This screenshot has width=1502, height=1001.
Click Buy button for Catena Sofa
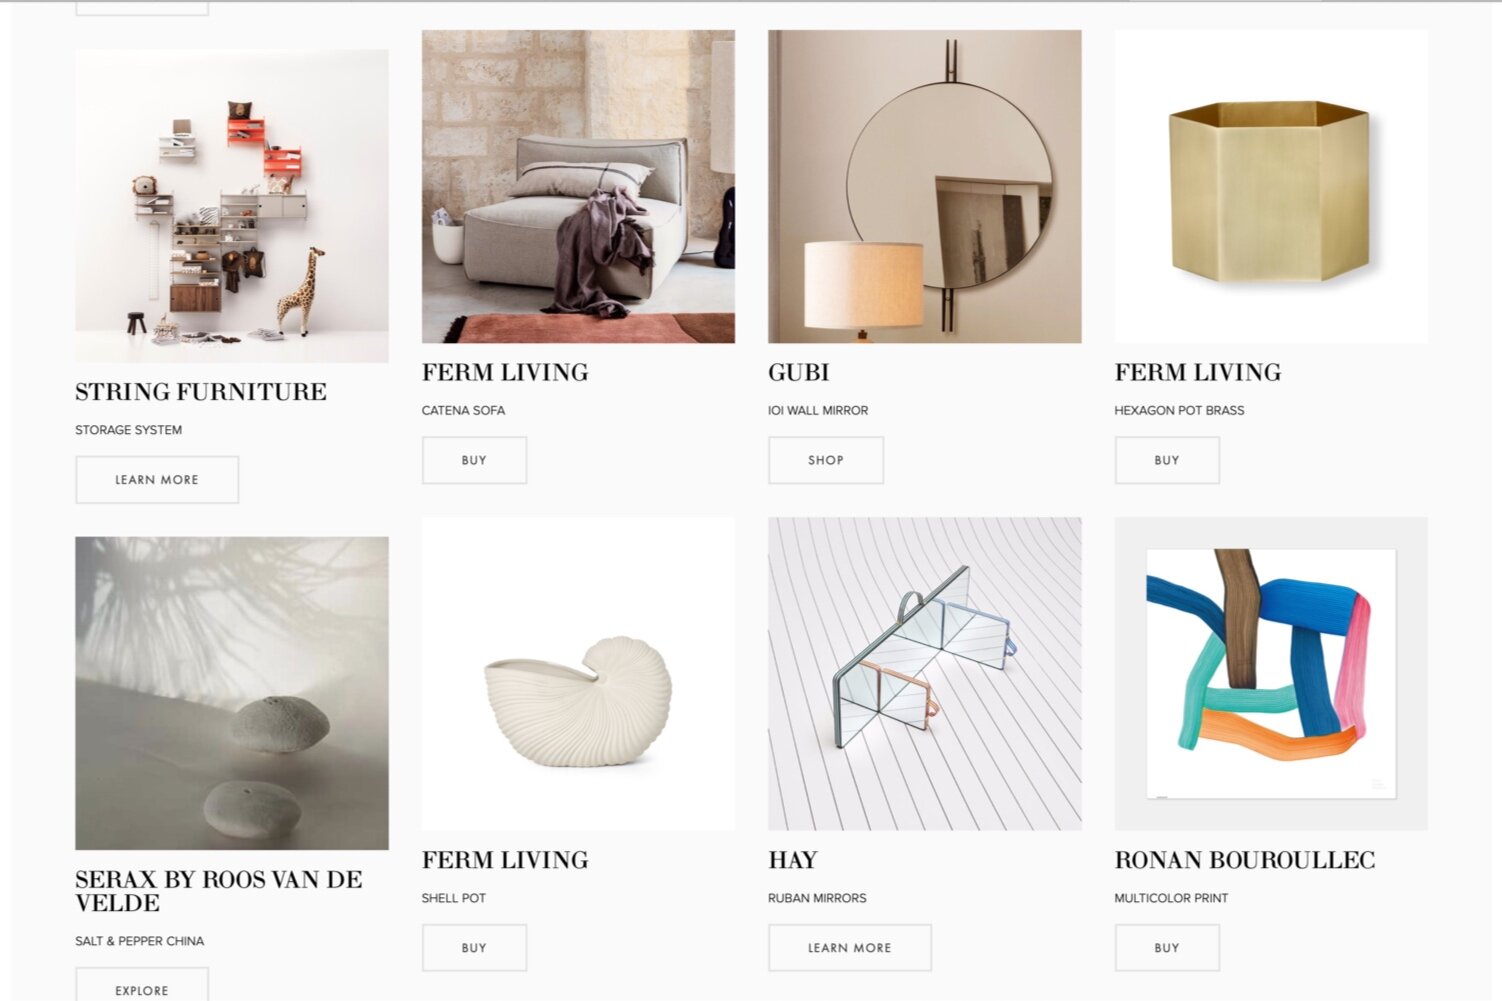pyautogui.click(x=474, y=460)
